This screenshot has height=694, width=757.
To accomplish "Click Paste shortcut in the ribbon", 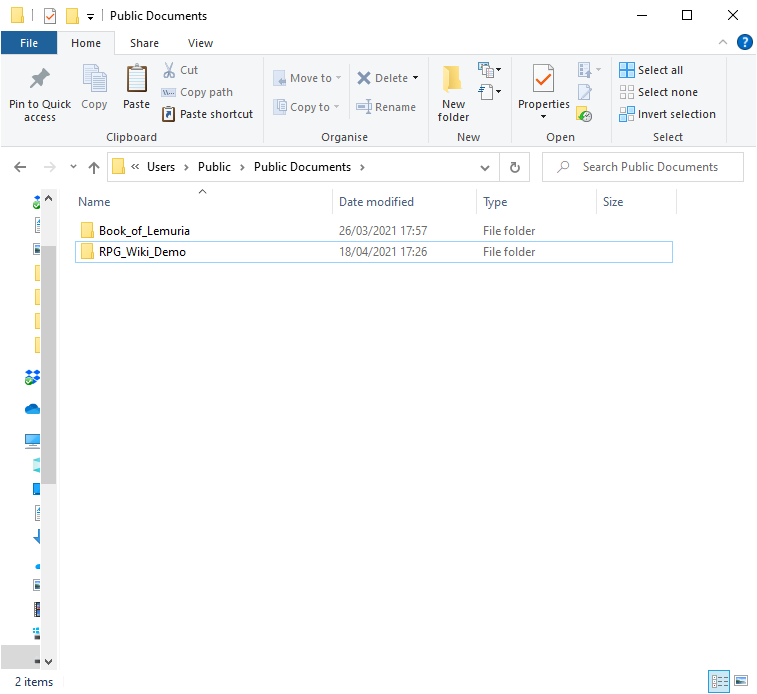I will click(207, 114).
